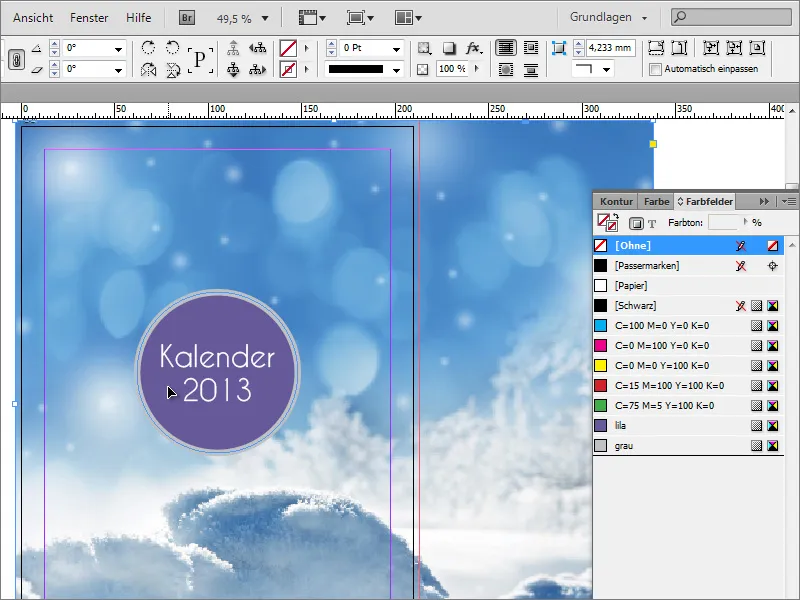Screen dimensions: 800x600
Task: Open the Hilfe menu
Action: coord(139,18)
